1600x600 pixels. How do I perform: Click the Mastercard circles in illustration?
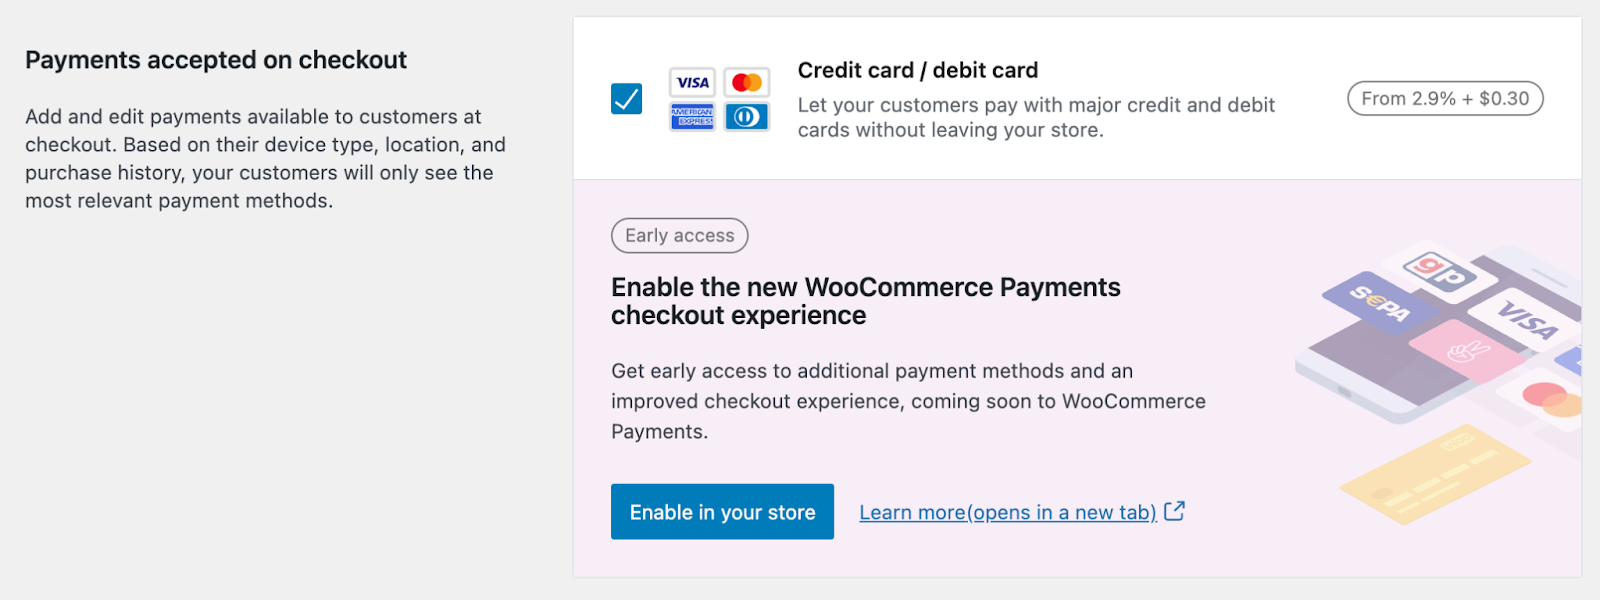[1552, 398]
